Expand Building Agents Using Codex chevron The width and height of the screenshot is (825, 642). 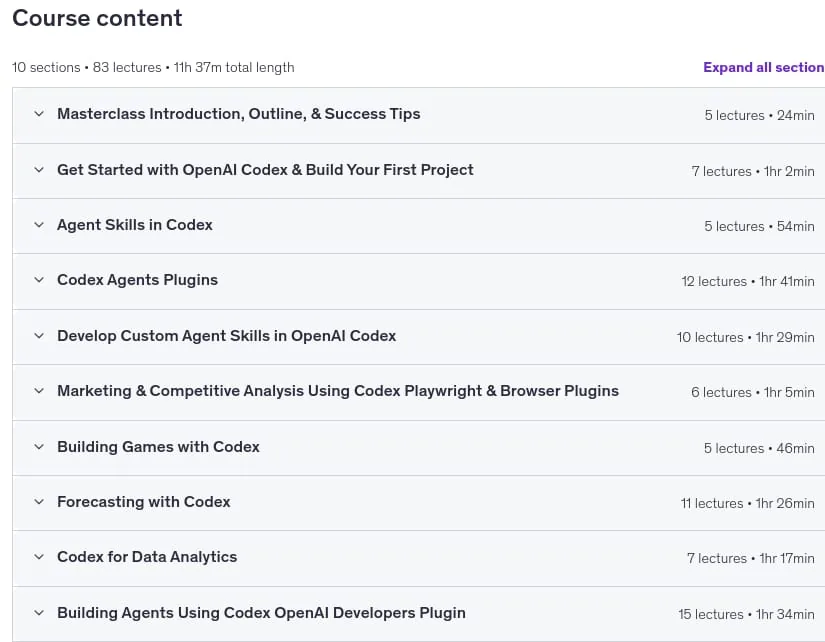pos(39,613)
